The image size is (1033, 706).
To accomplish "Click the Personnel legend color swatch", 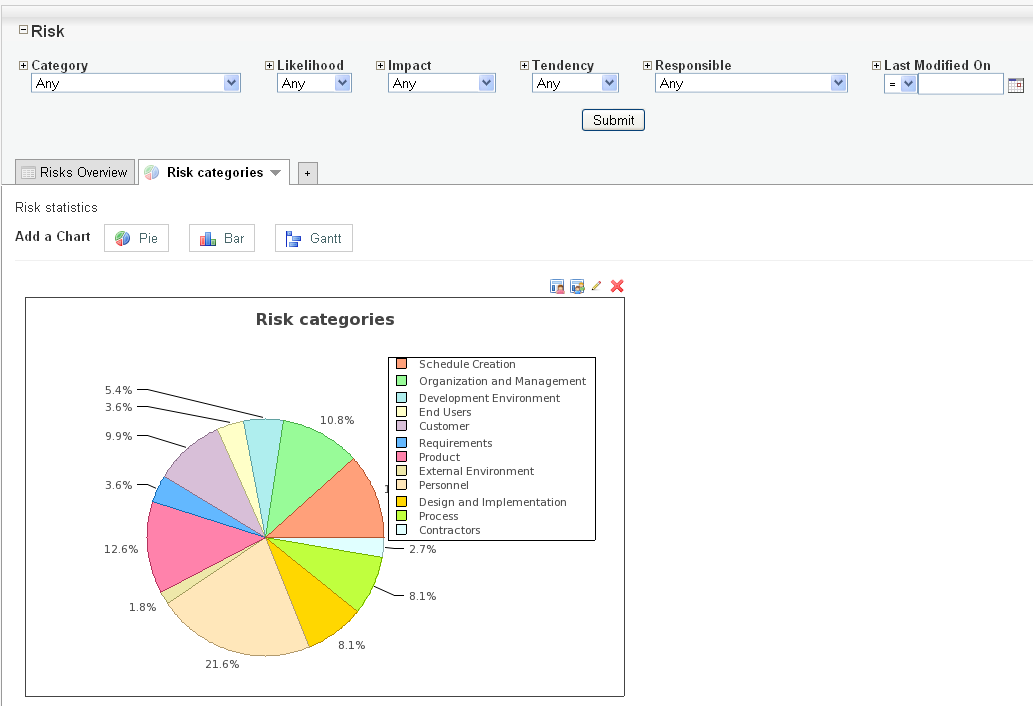I will click(x=401, y=485).
